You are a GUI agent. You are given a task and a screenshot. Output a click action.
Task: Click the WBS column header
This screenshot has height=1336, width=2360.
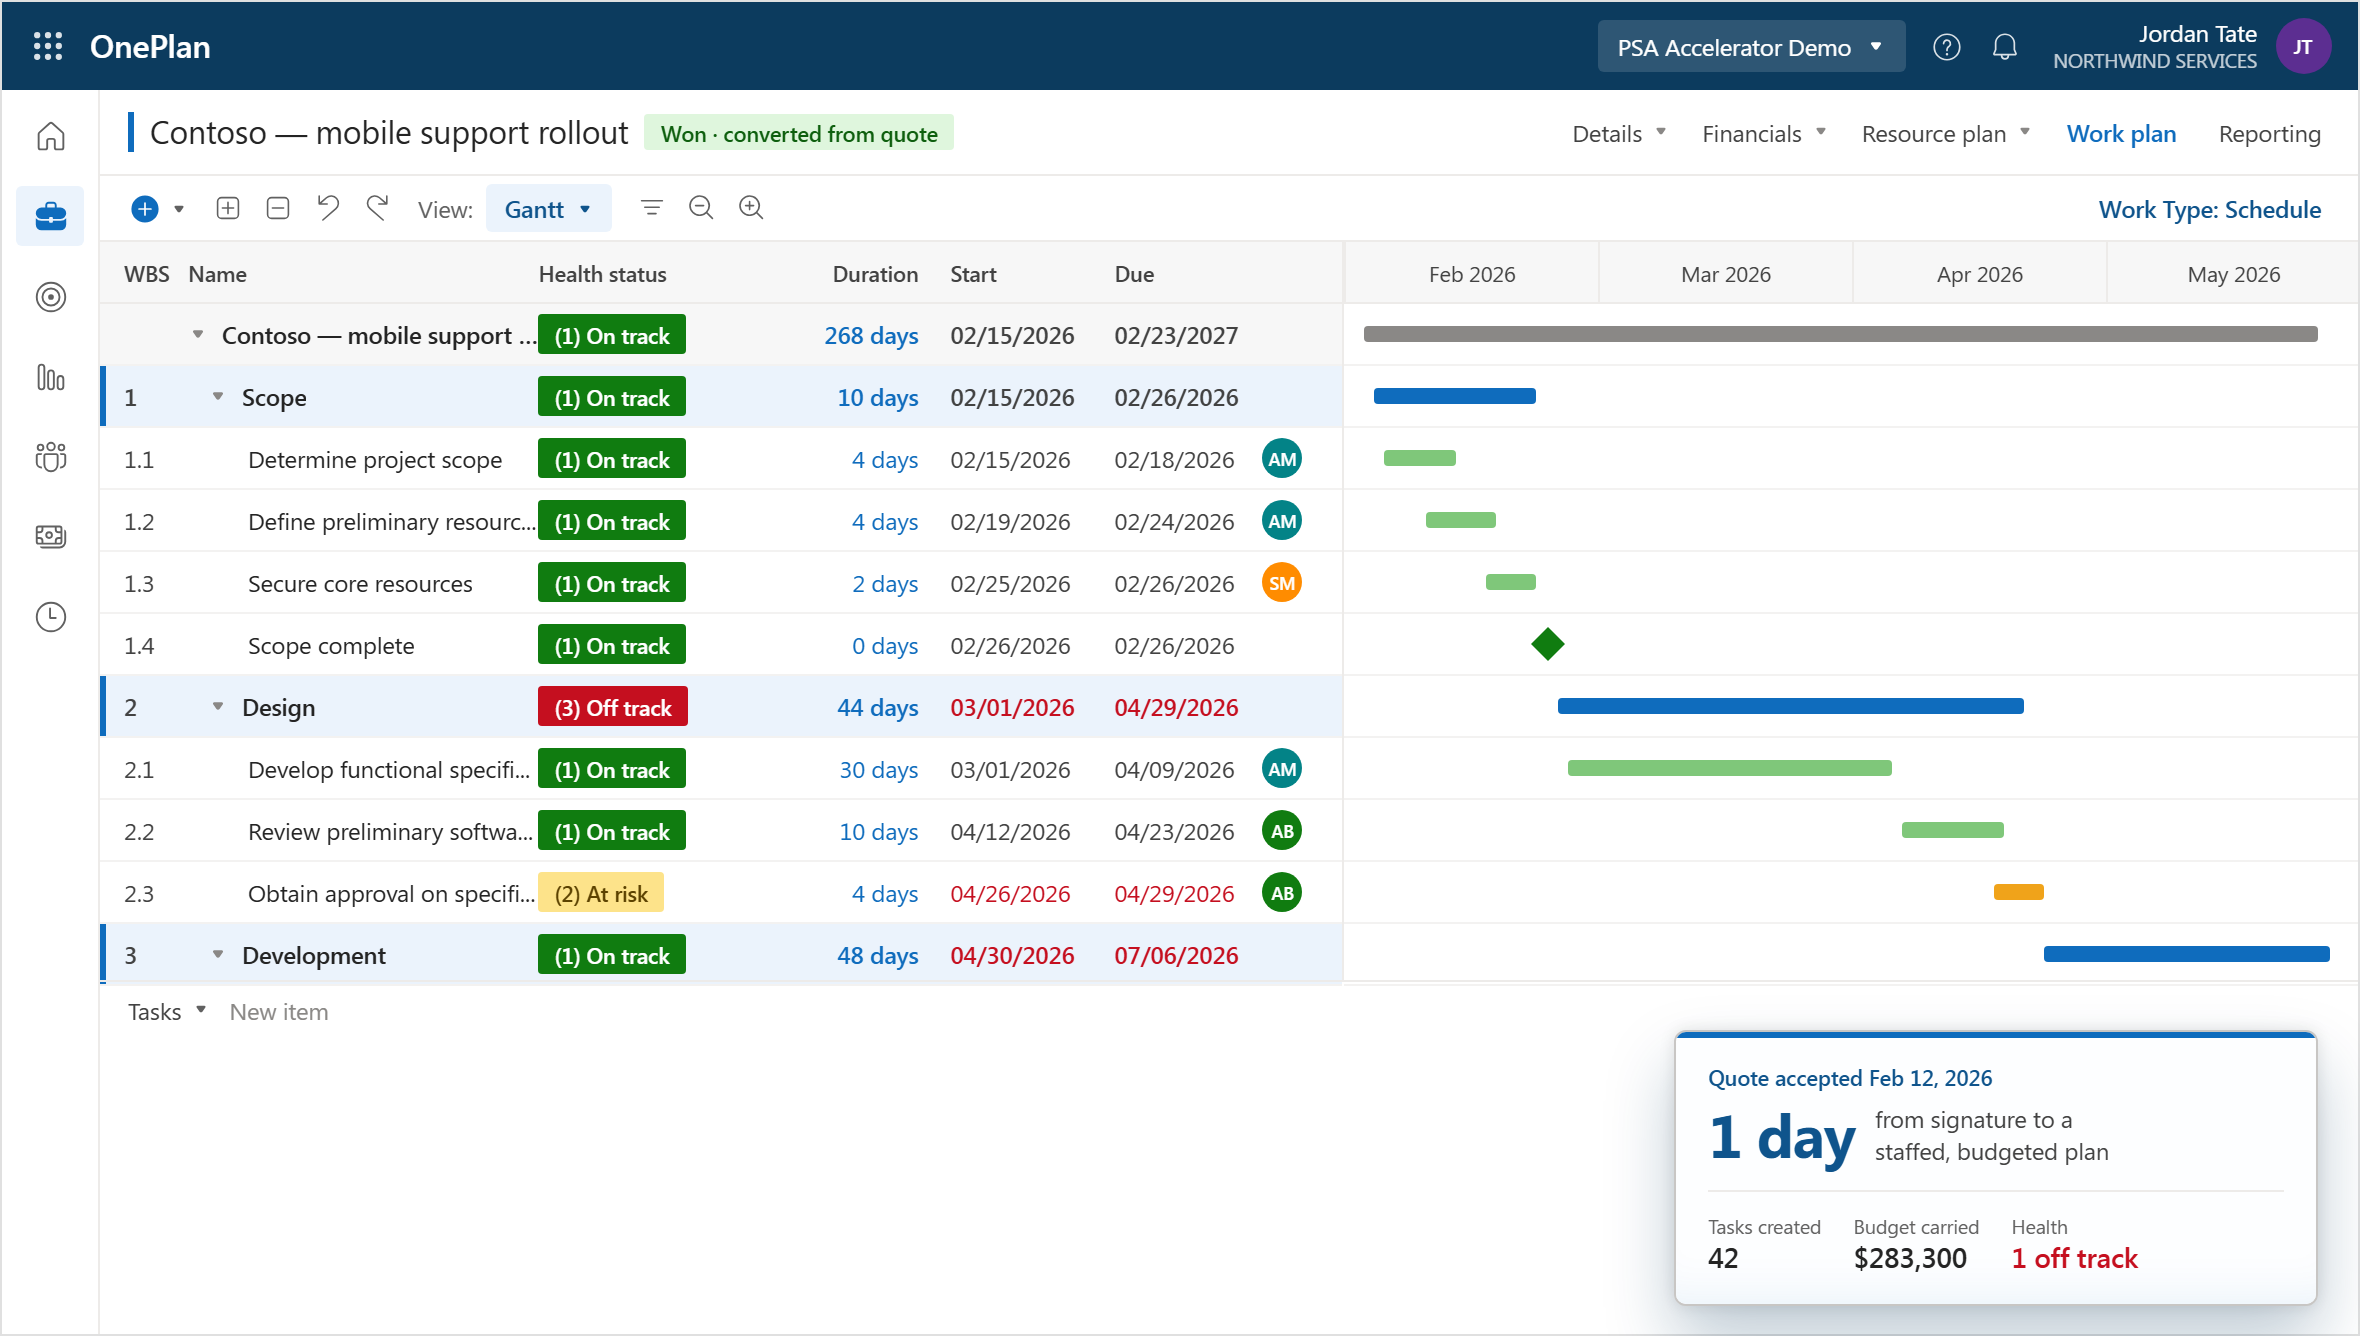point(146,274)
